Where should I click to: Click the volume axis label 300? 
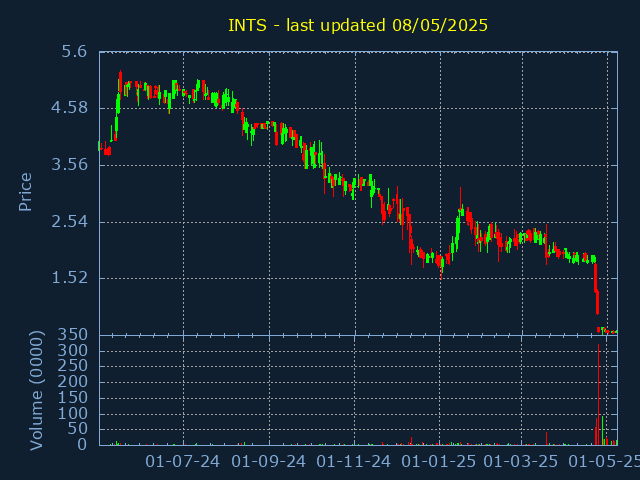coord(72,351)
